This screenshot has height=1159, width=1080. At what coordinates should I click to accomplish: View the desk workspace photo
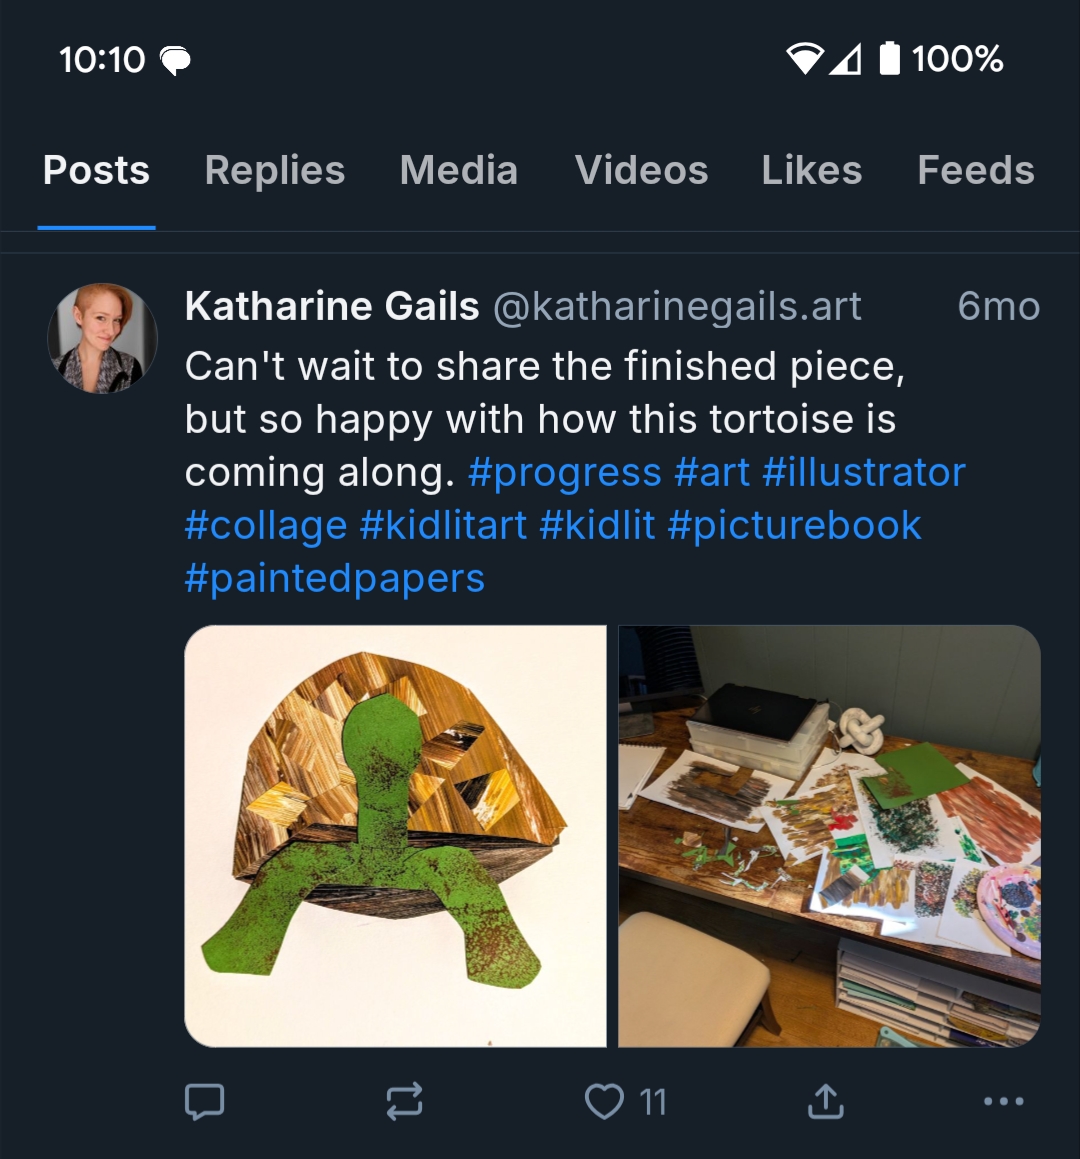(829, 836)
